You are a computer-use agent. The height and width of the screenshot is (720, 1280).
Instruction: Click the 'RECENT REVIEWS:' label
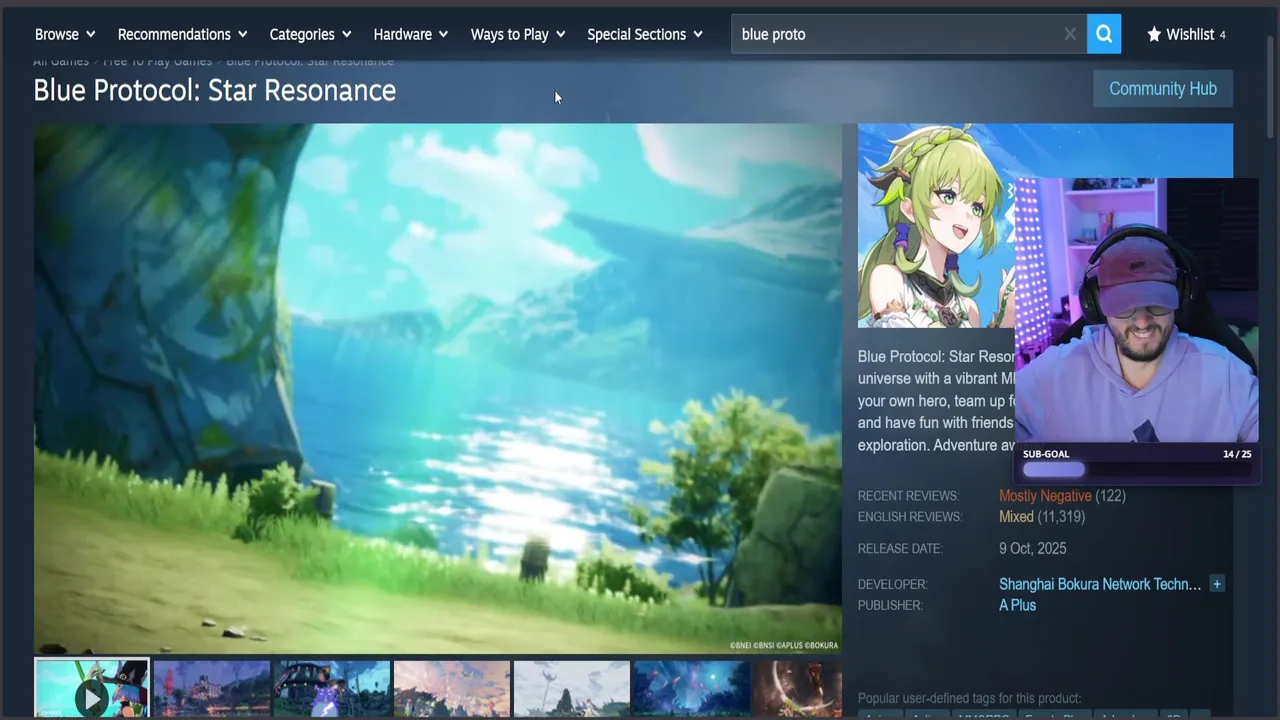(x=908, y=496)
